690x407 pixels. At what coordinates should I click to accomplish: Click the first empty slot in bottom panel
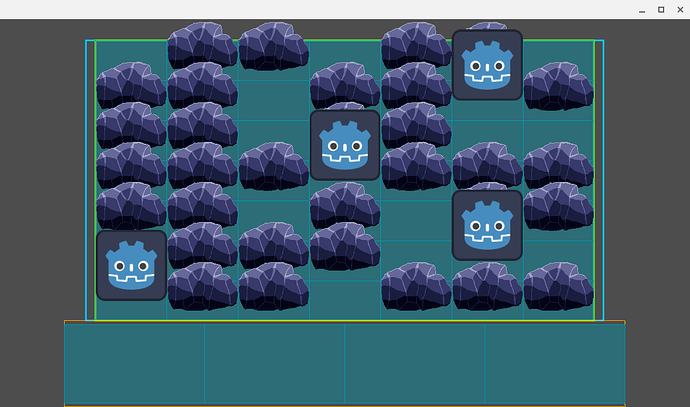[135, 363]
